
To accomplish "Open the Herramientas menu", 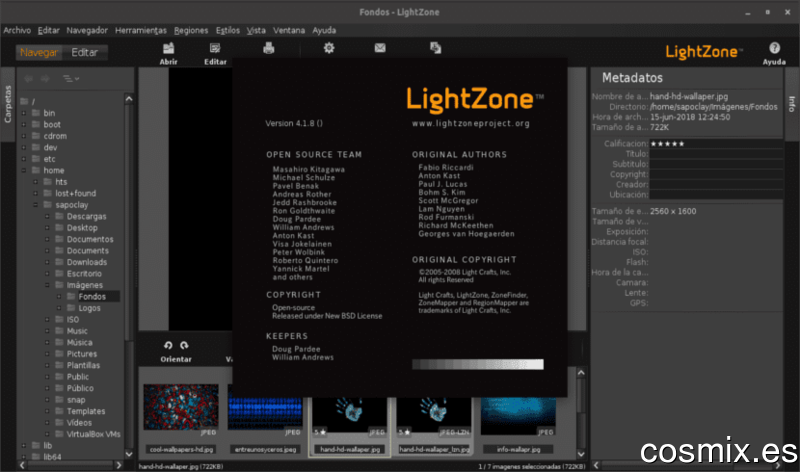I will tap(141, 30).
